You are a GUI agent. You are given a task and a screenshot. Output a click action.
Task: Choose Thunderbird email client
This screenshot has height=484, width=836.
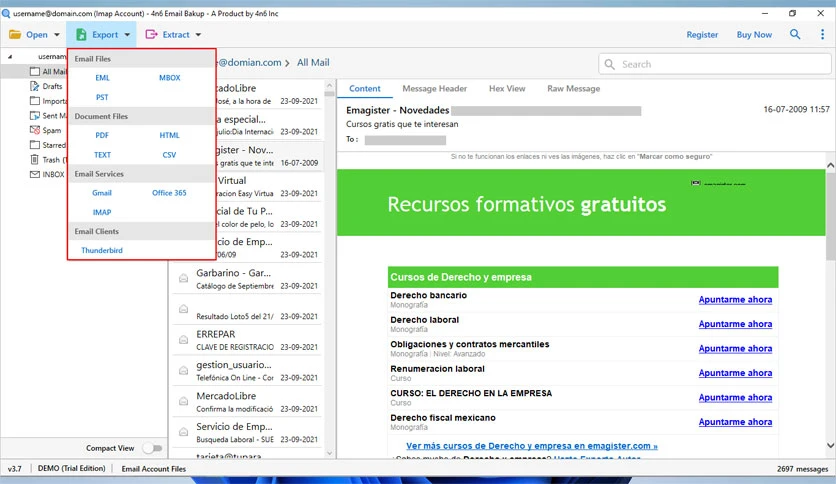[x=102, y=251]
